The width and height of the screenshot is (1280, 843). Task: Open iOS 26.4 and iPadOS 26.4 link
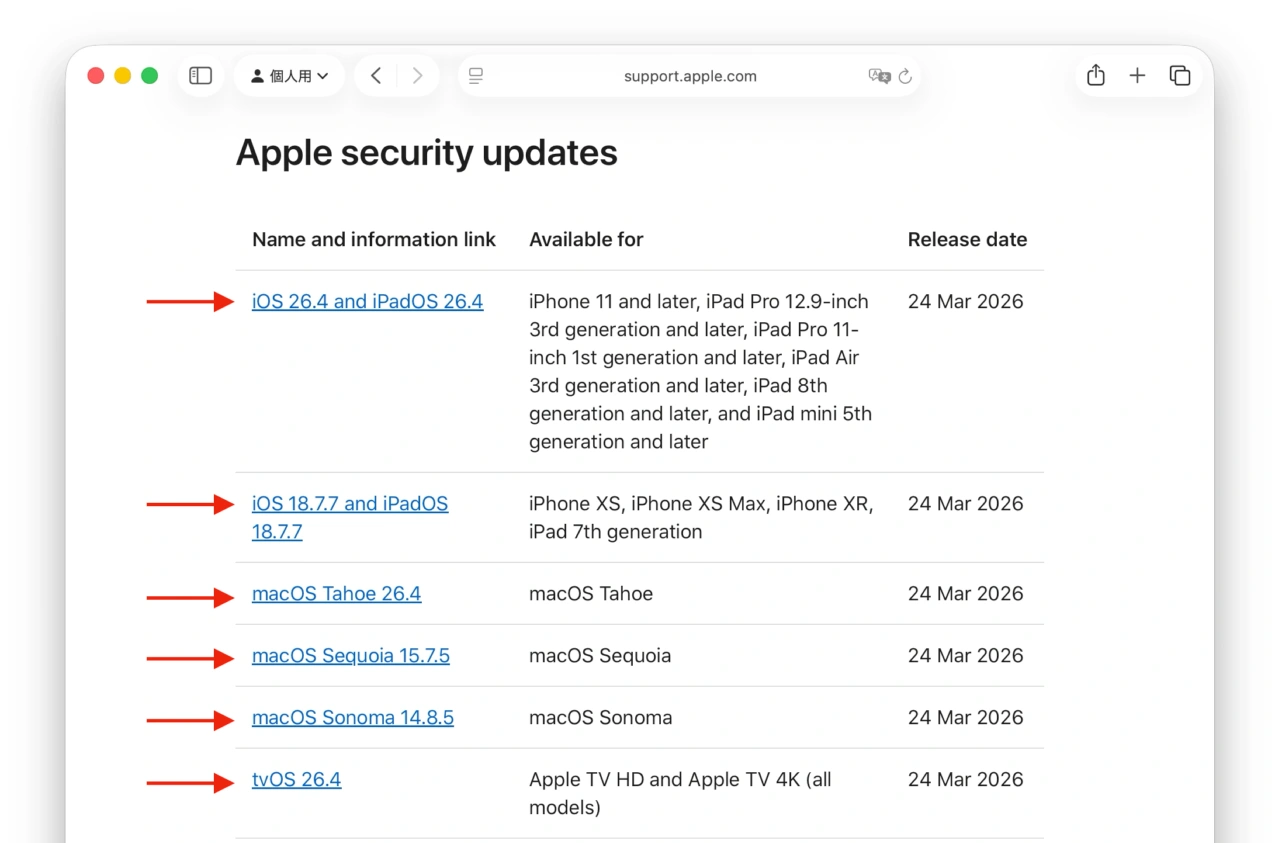367,302
